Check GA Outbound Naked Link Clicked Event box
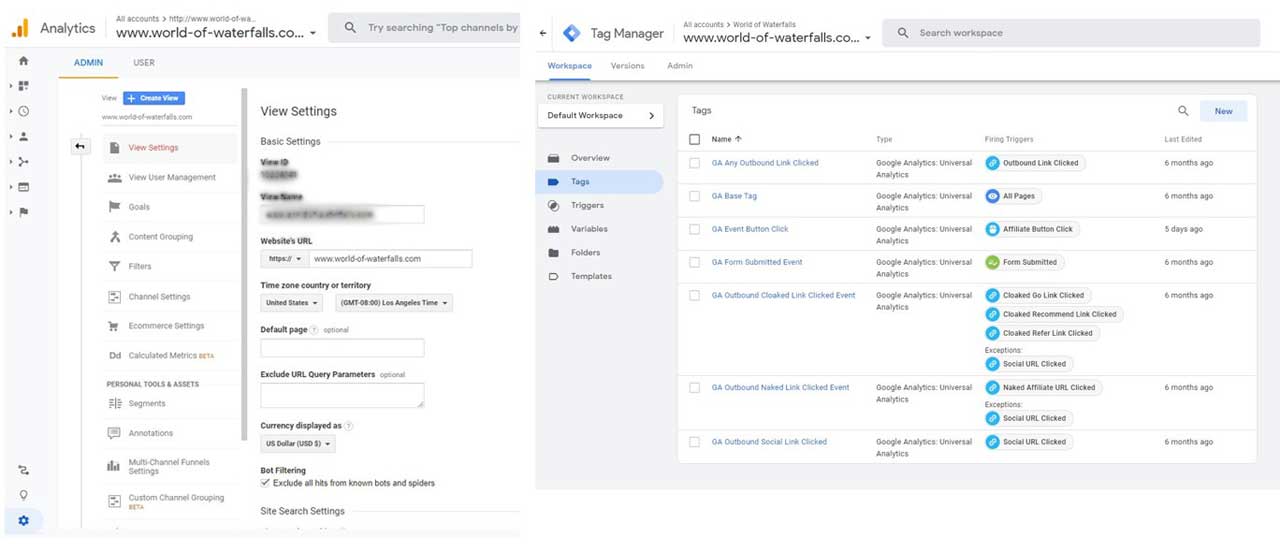This screenshot has height=552, width=1280. click(x=695, y=387)
